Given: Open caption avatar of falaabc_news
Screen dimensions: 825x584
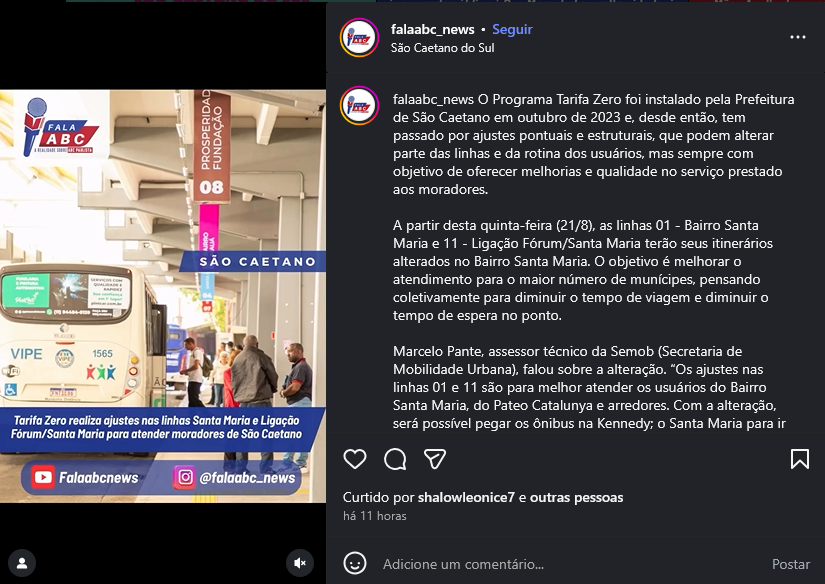Looking at the screenshot, I should pyautogui.click(x=359, y=105).
